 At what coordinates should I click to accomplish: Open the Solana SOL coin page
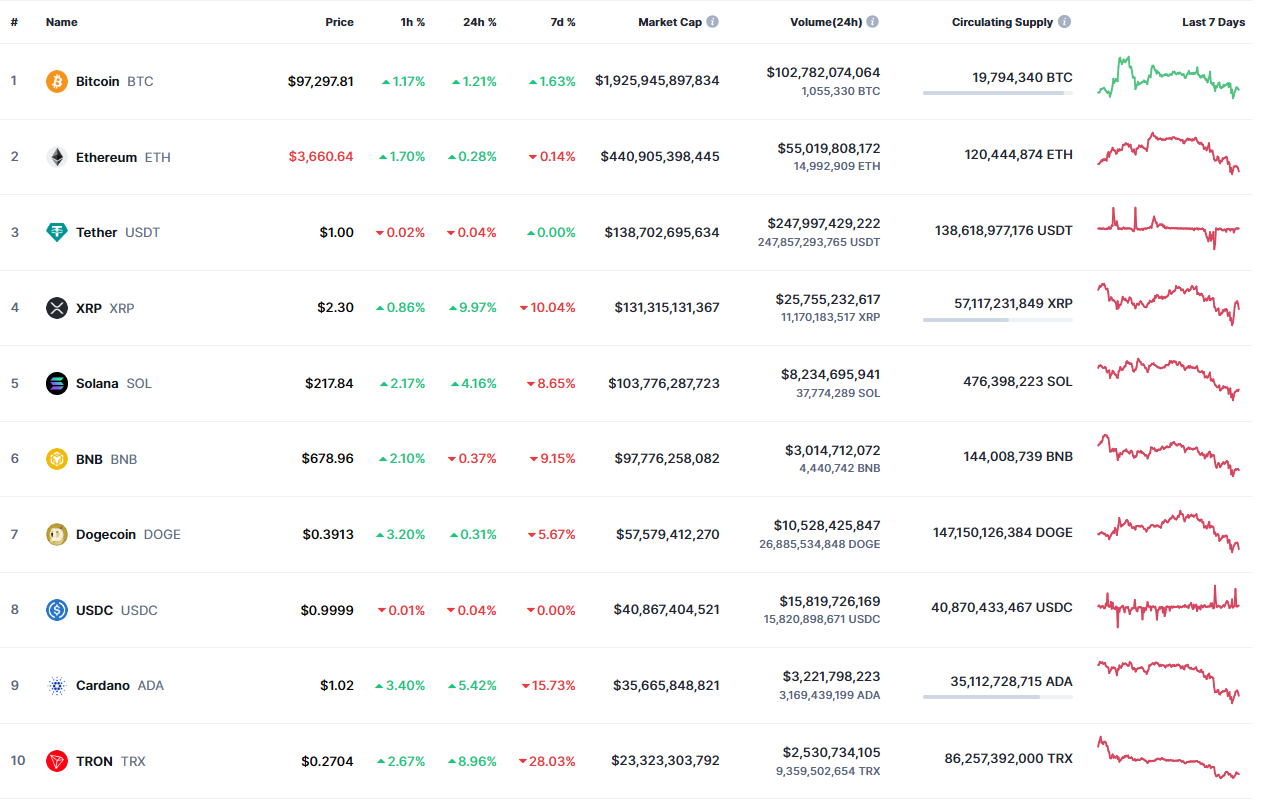point(114,383)
